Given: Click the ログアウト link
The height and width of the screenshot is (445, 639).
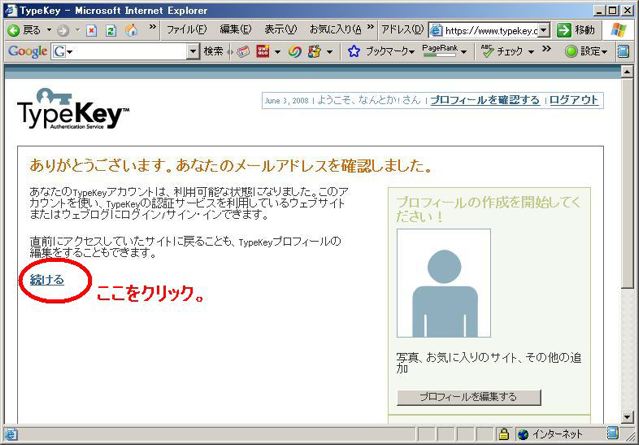Looking at the screenshot, I should [x=574, y=100].
